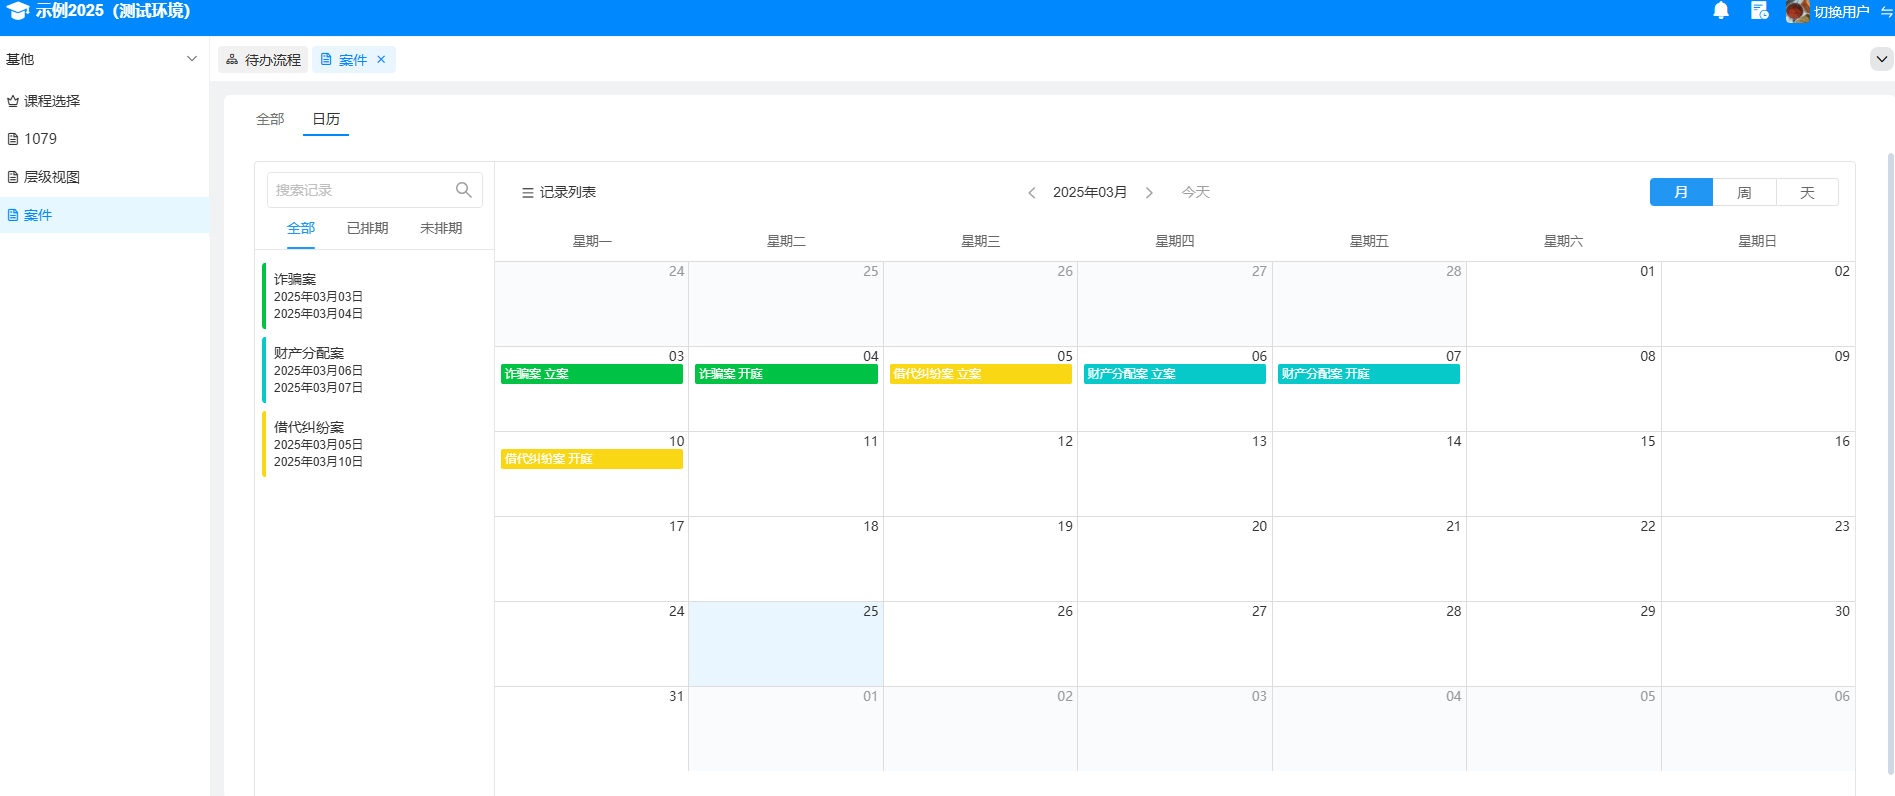Switch calendar to 月 view

pyautogui.click(x=1680, y=192)
